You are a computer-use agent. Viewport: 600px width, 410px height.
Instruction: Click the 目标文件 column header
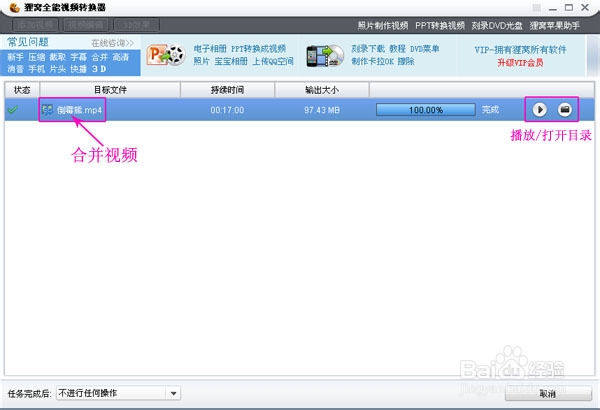click(x=110, y=90)
